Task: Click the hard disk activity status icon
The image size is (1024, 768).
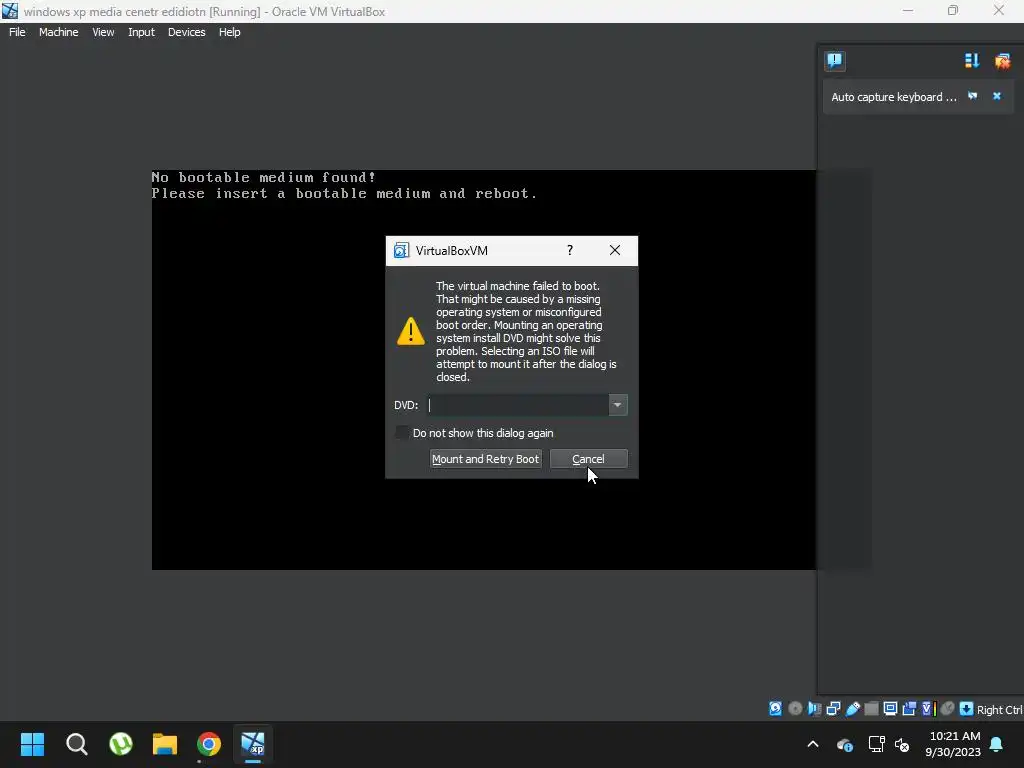Action: (775, 709)
